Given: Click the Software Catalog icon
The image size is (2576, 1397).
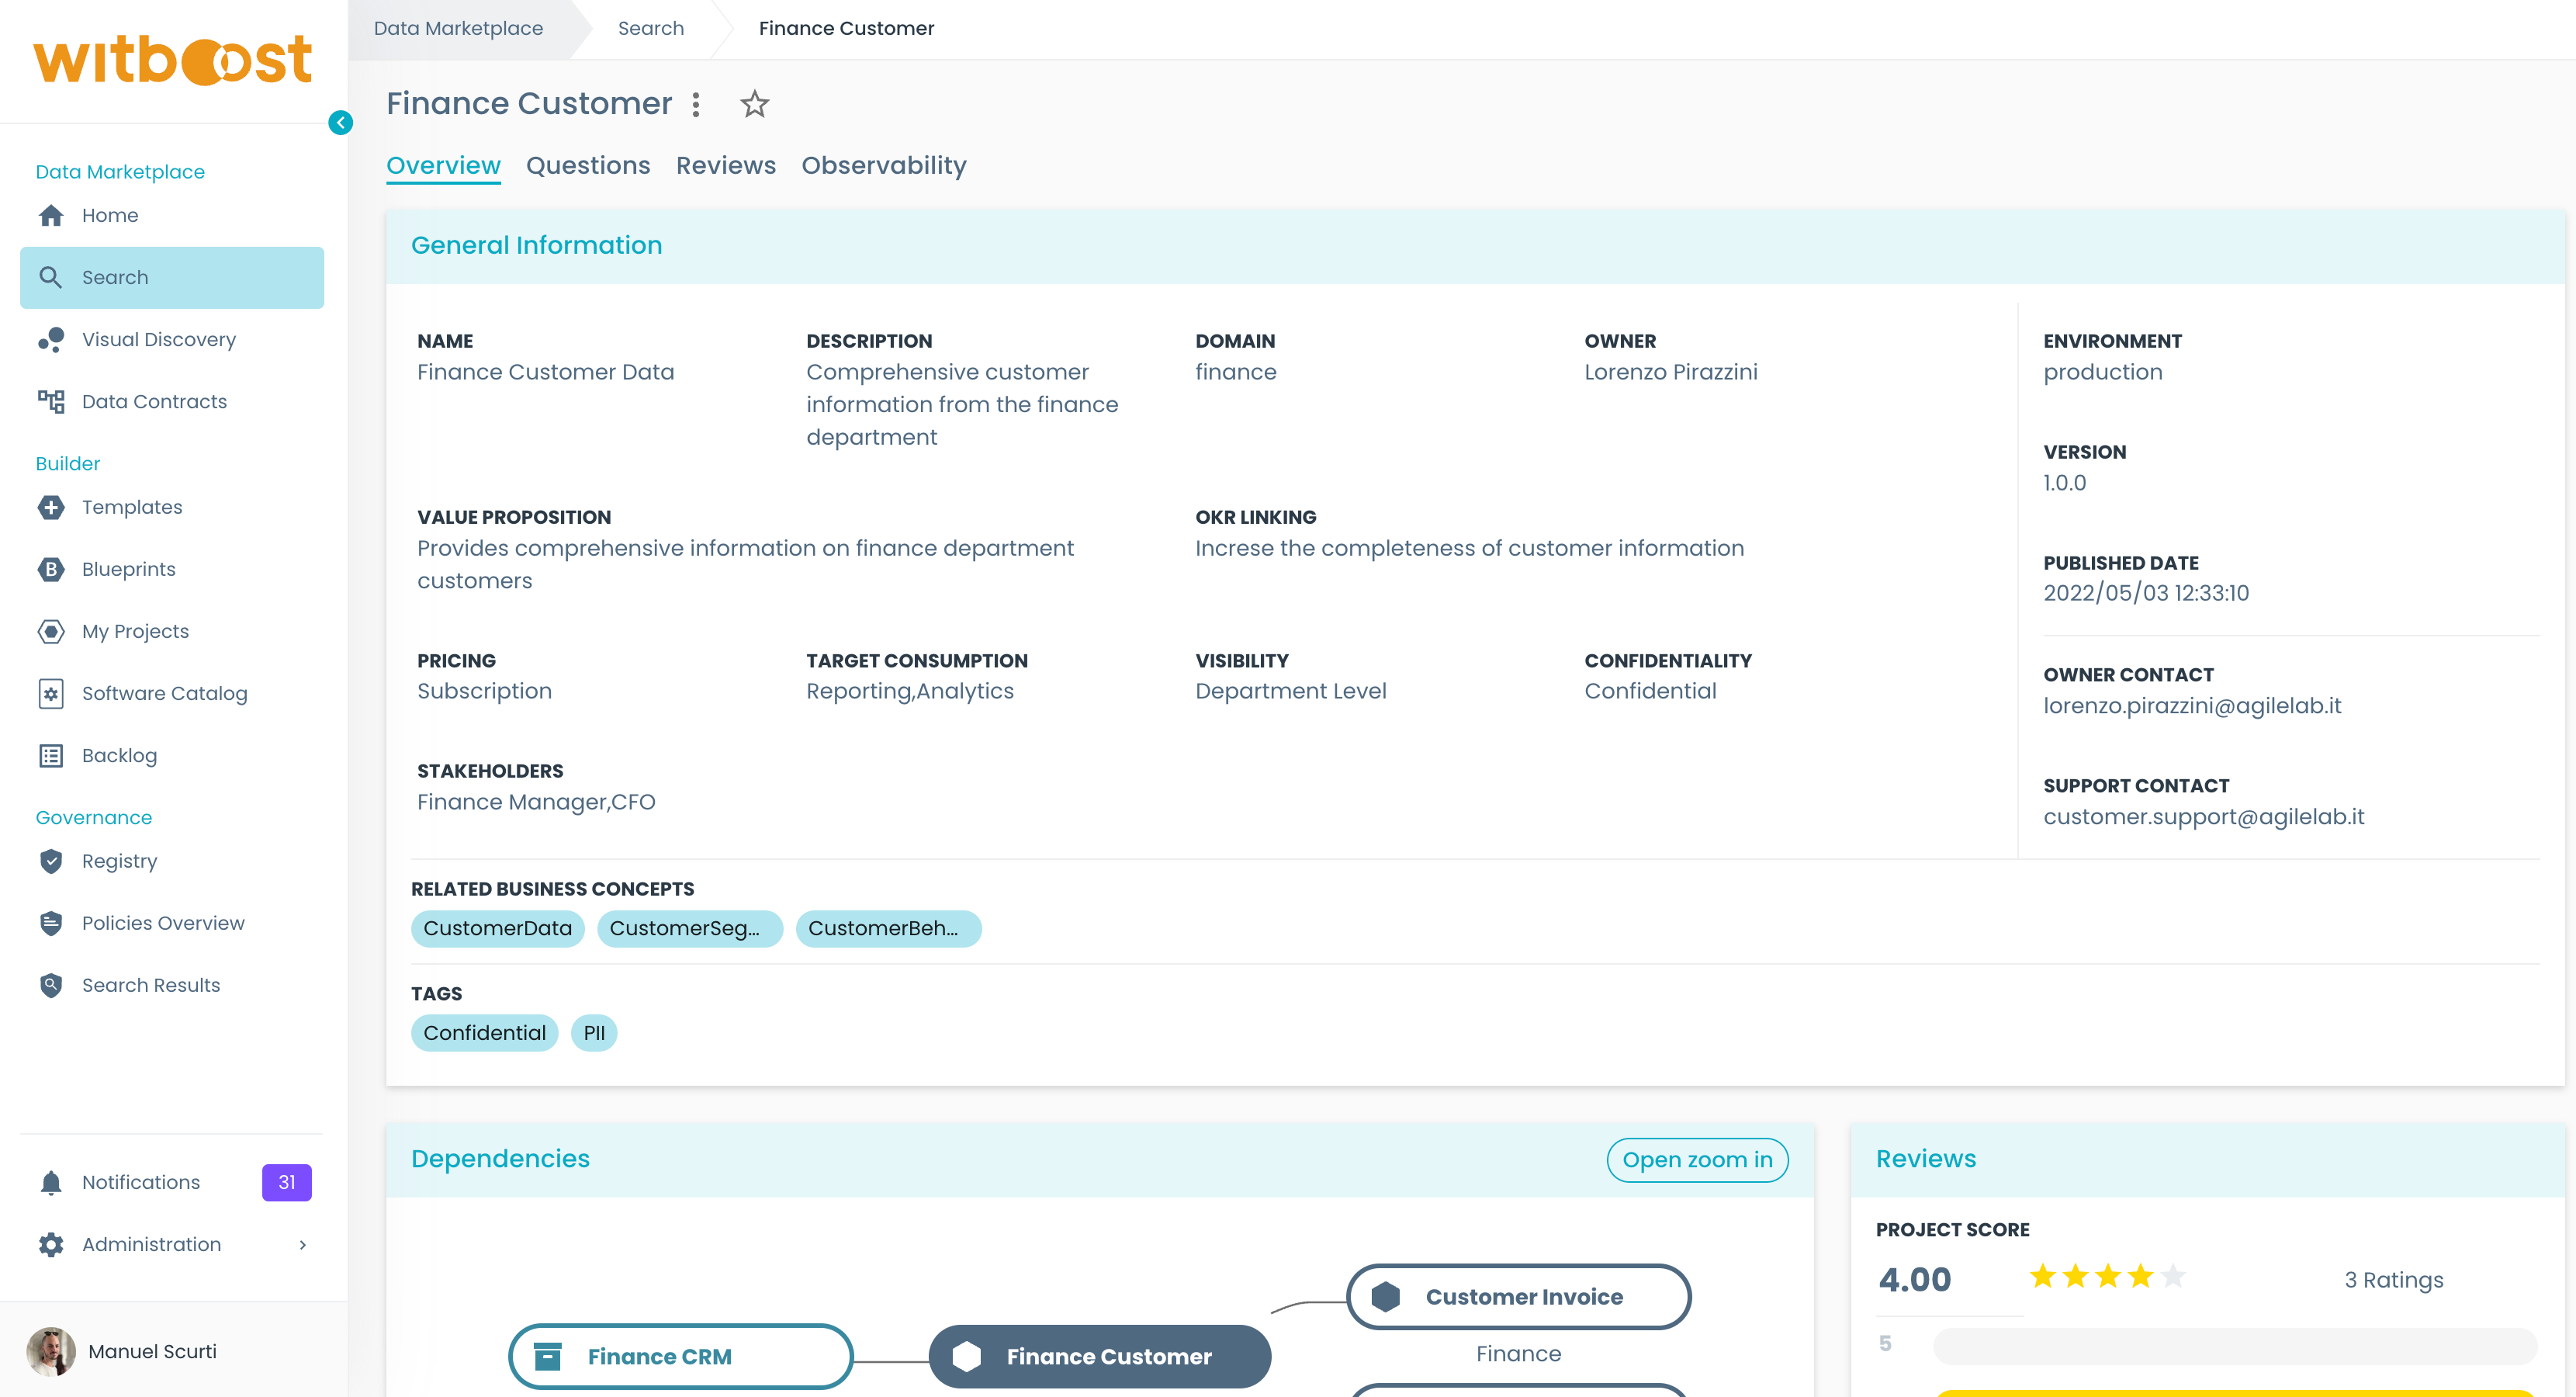Looking at the screenshot, I should click(x=51, y=694).
